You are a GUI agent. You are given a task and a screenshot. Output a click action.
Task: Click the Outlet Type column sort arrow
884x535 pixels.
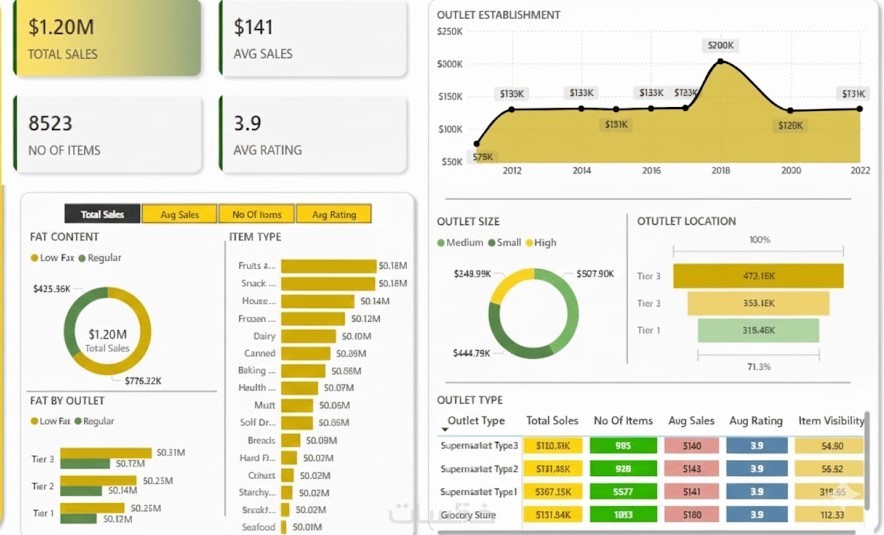(x=445, y=430)
